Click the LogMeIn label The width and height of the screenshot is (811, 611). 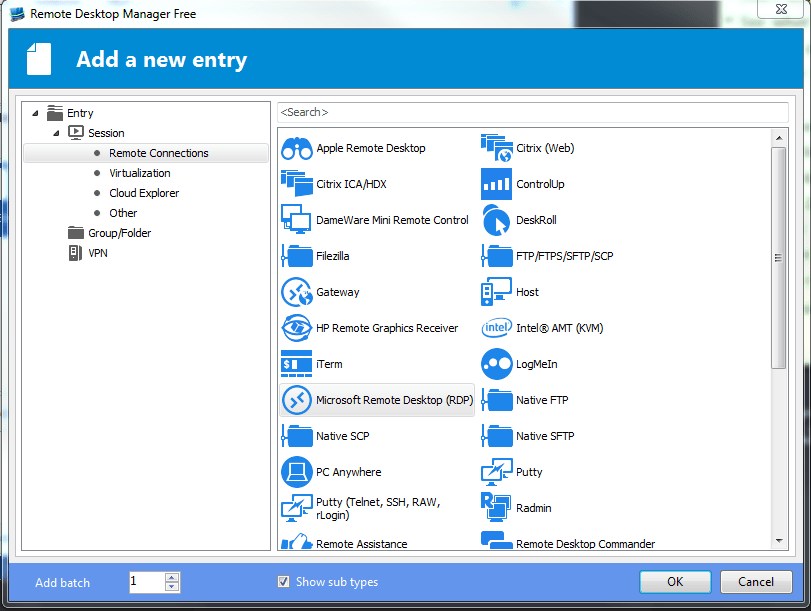537,364
